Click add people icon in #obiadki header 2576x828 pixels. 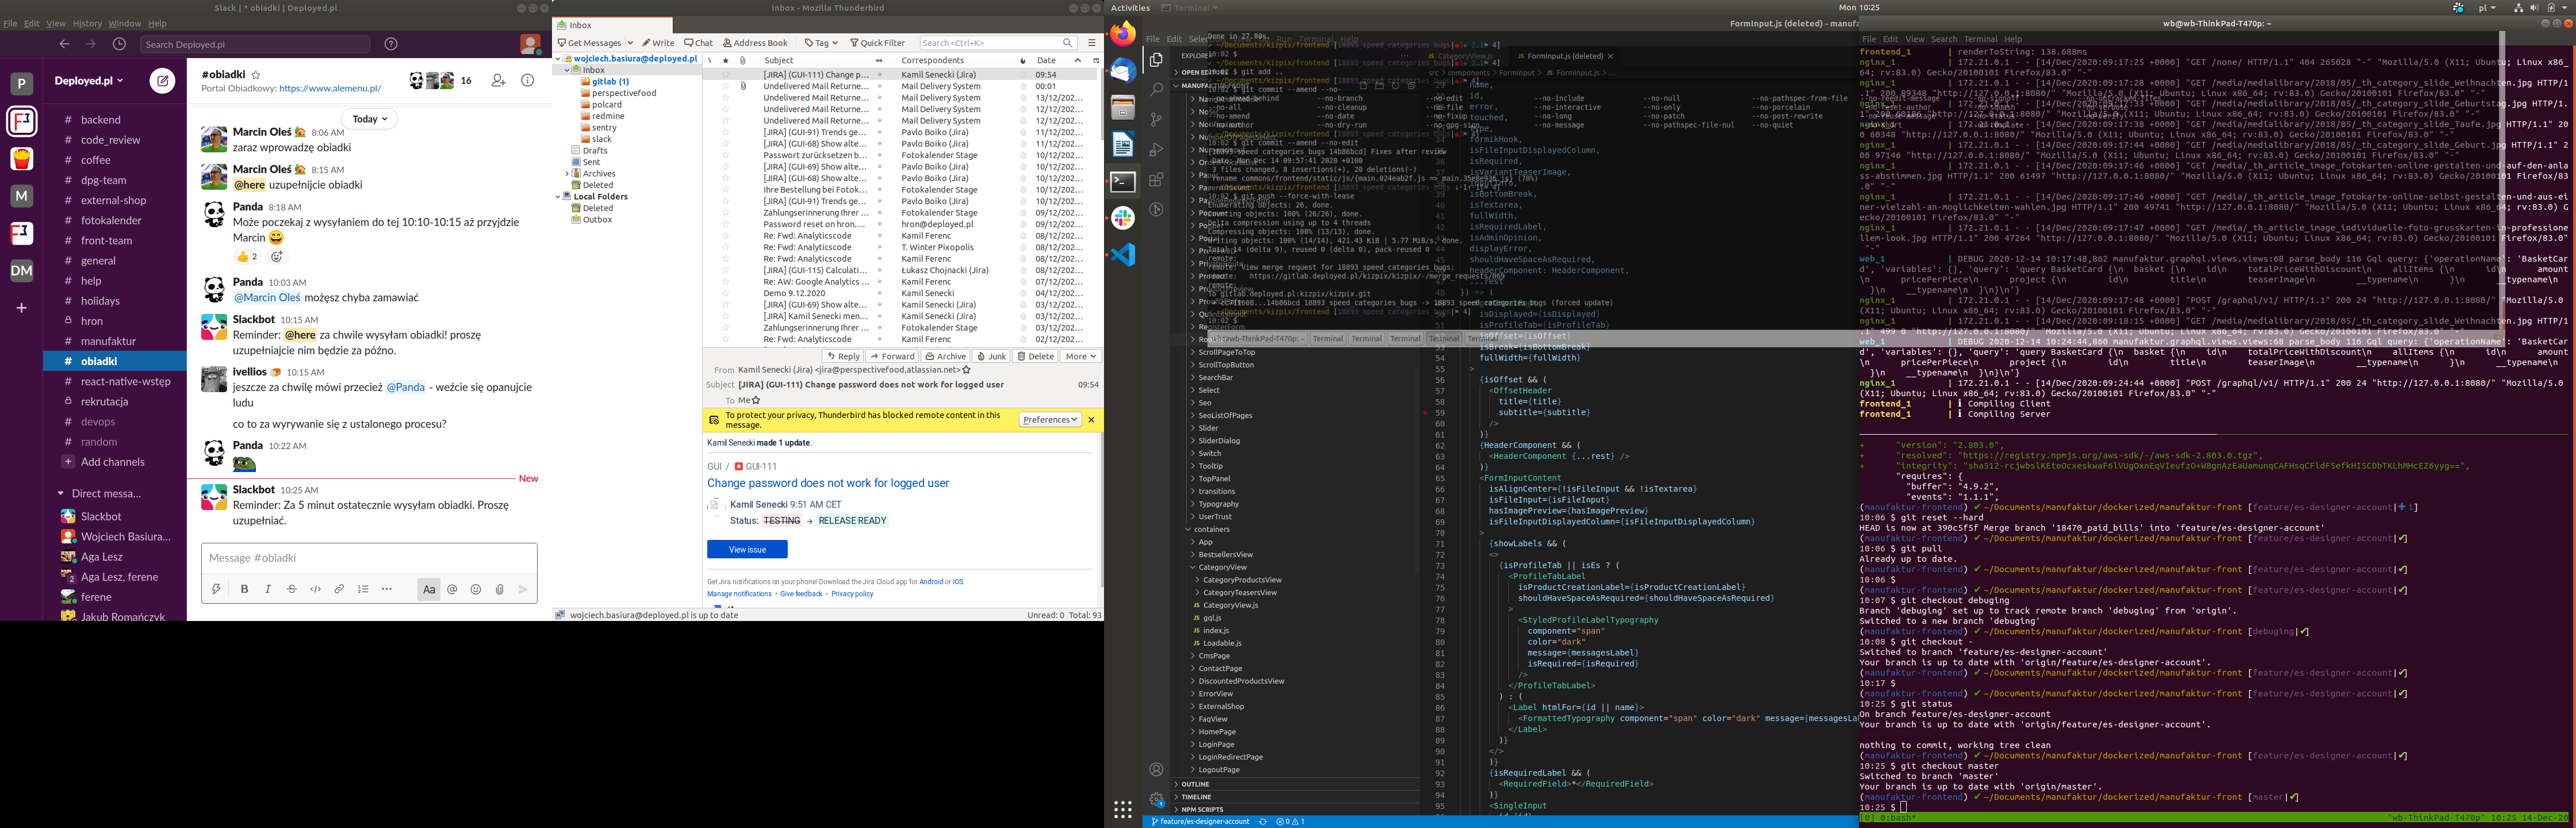click(498, 80)
